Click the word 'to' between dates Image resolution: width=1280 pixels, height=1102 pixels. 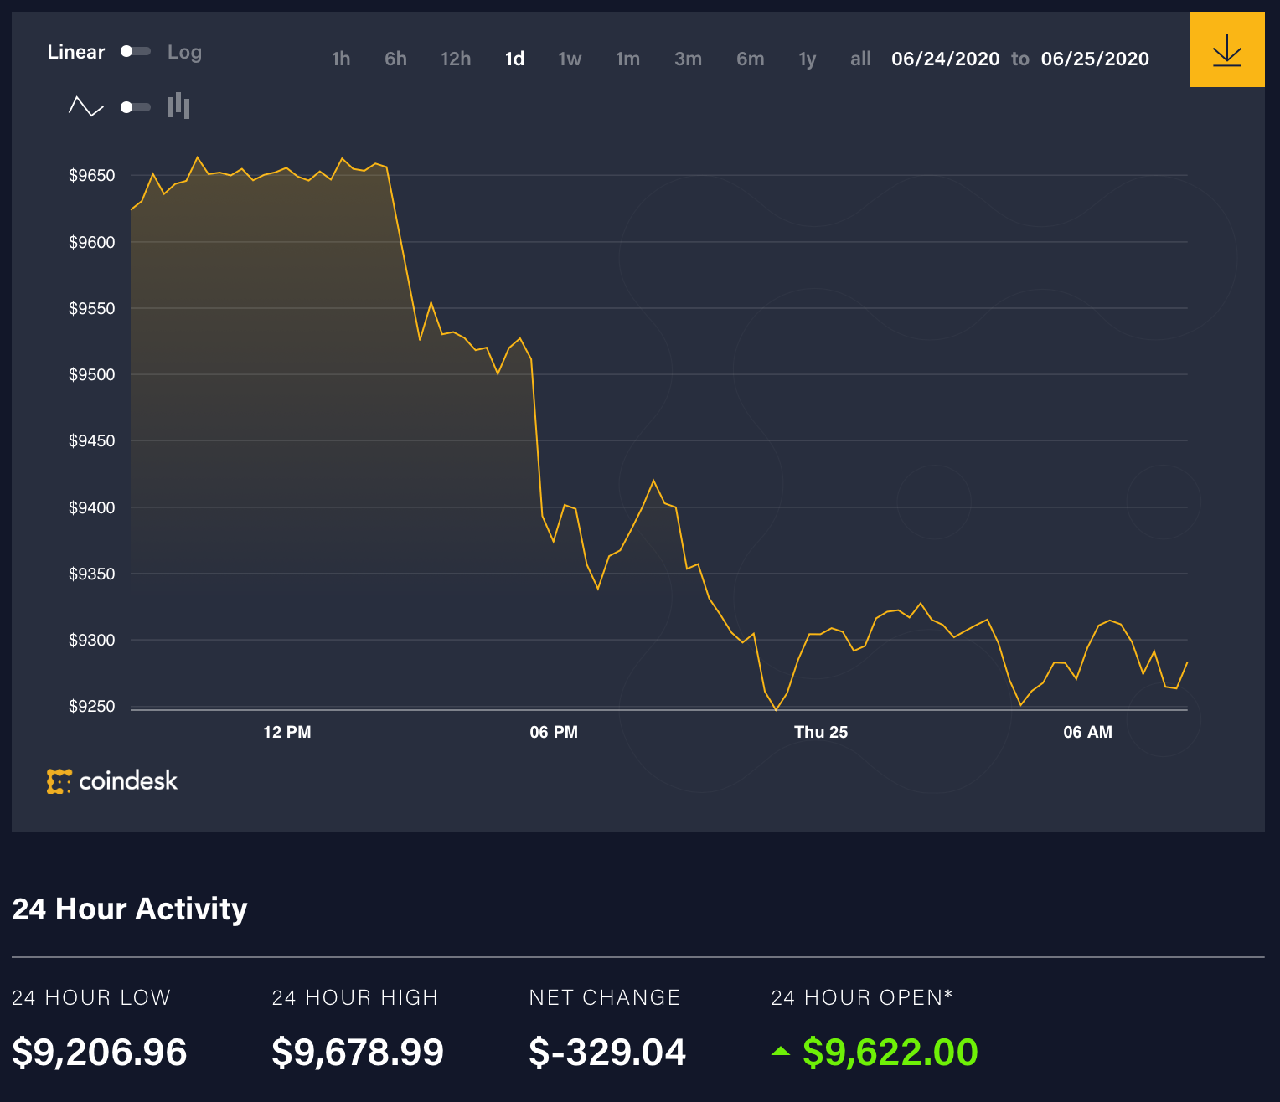1020,59
